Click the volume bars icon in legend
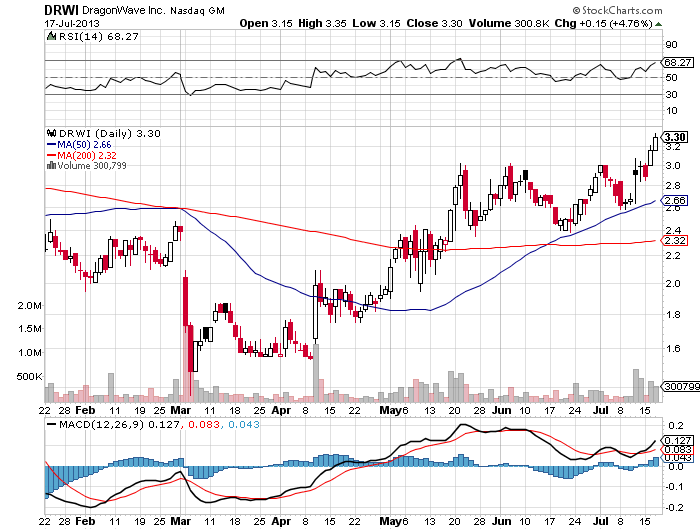 click(51, 166)
